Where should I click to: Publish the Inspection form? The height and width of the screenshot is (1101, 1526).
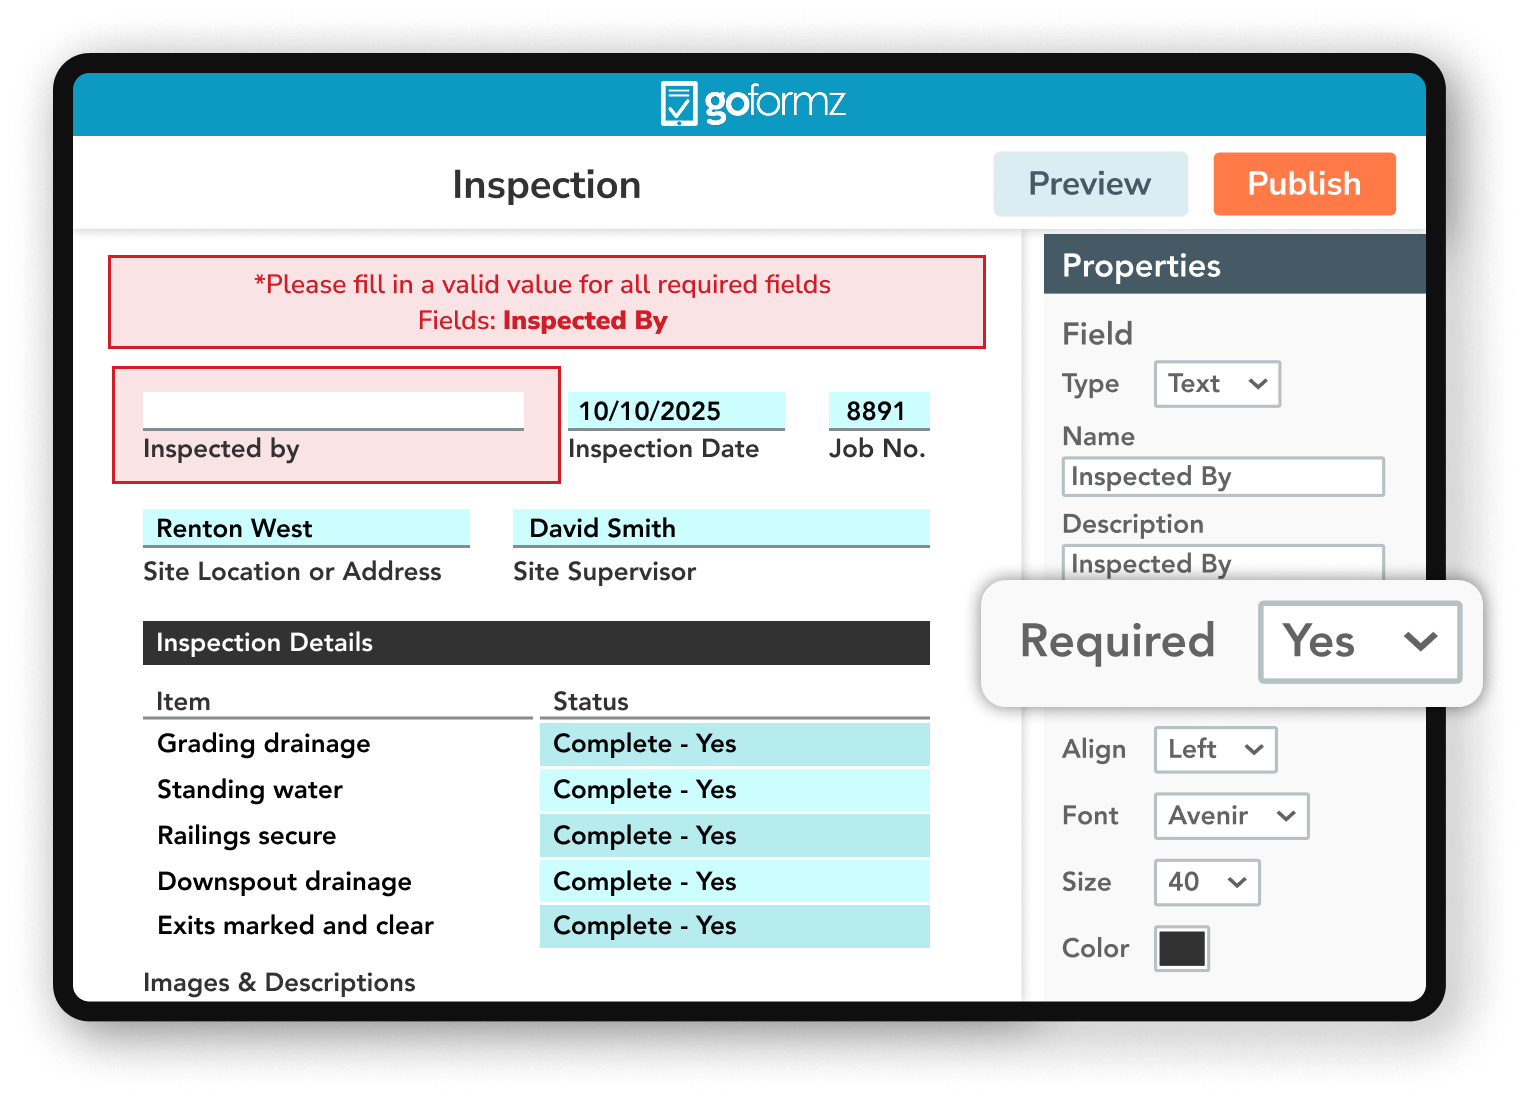(1304, 183)
